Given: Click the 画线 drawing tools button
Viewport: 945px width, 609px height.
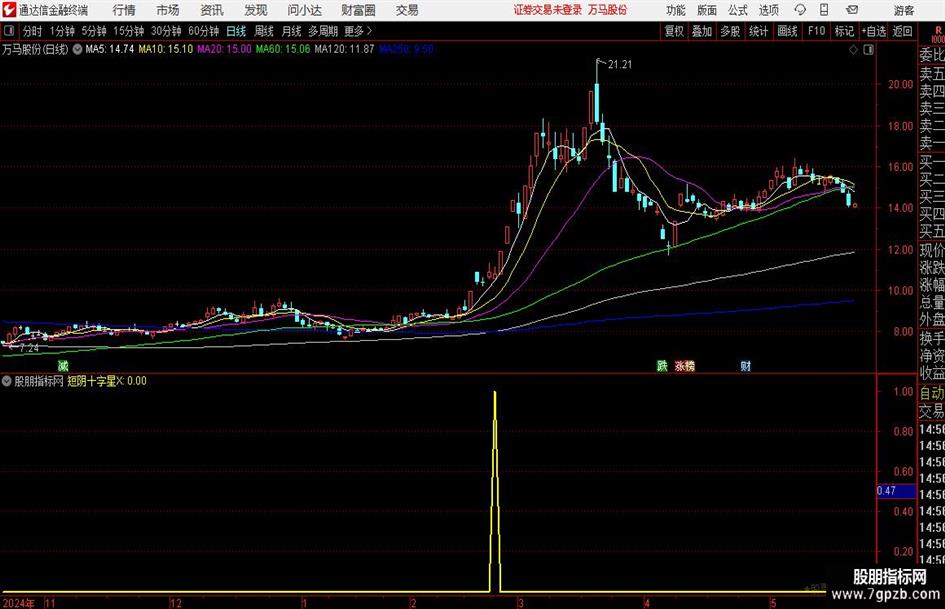Looking at the screenshot, I should tap(787, 31).
